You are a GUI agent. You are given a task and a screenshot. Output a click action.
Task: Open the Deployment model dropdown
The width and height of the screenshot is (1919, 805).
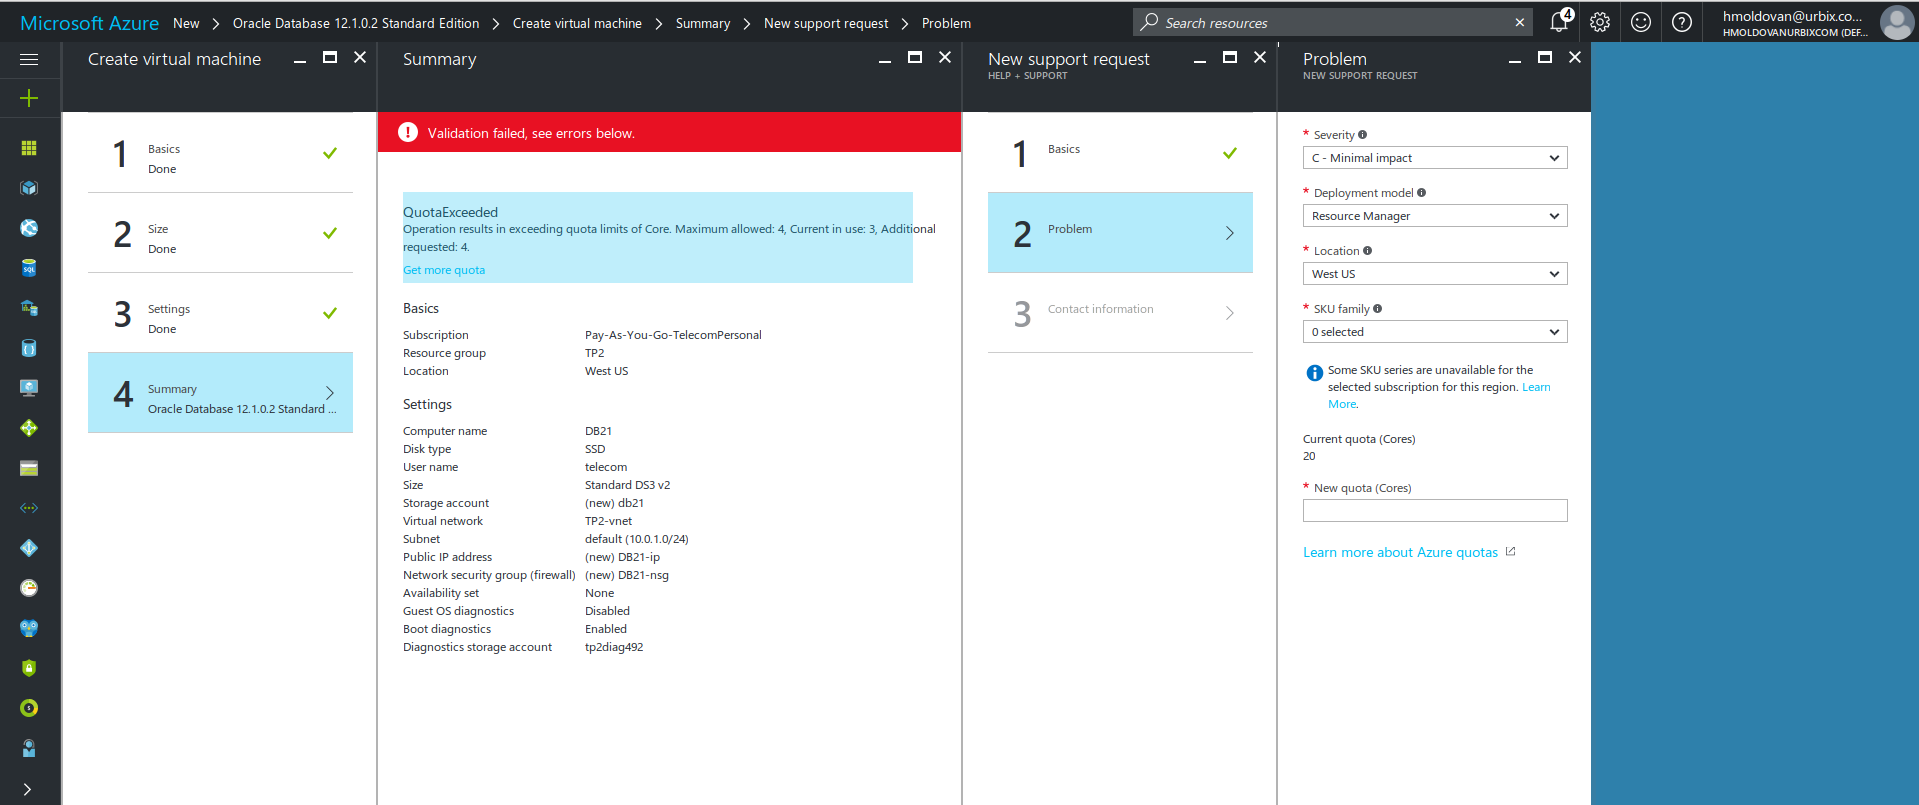point(1435,216)
